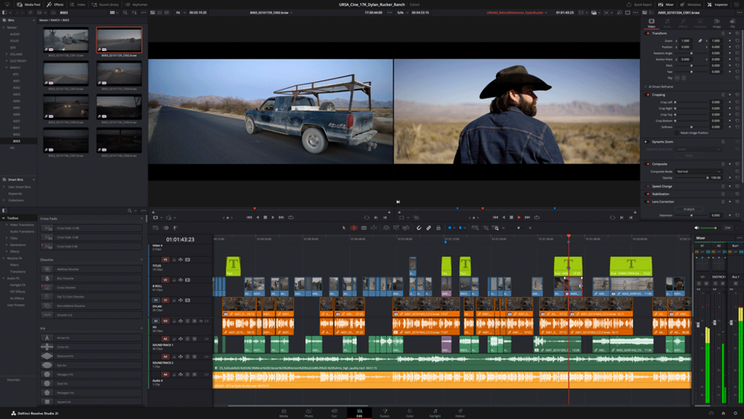Screen dimensions: 744x419
Task: Click the Zoom link chain icon in Transform
Action: point(700,41)
